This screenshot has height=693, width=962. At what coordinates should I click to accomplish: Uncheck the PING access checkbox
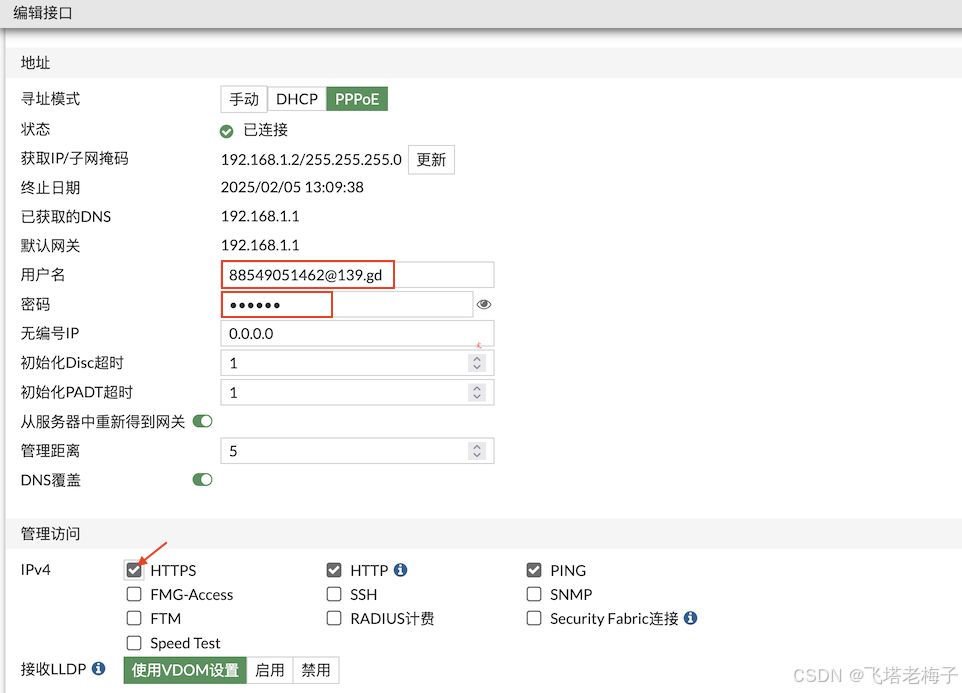click(x=534, y=570)
